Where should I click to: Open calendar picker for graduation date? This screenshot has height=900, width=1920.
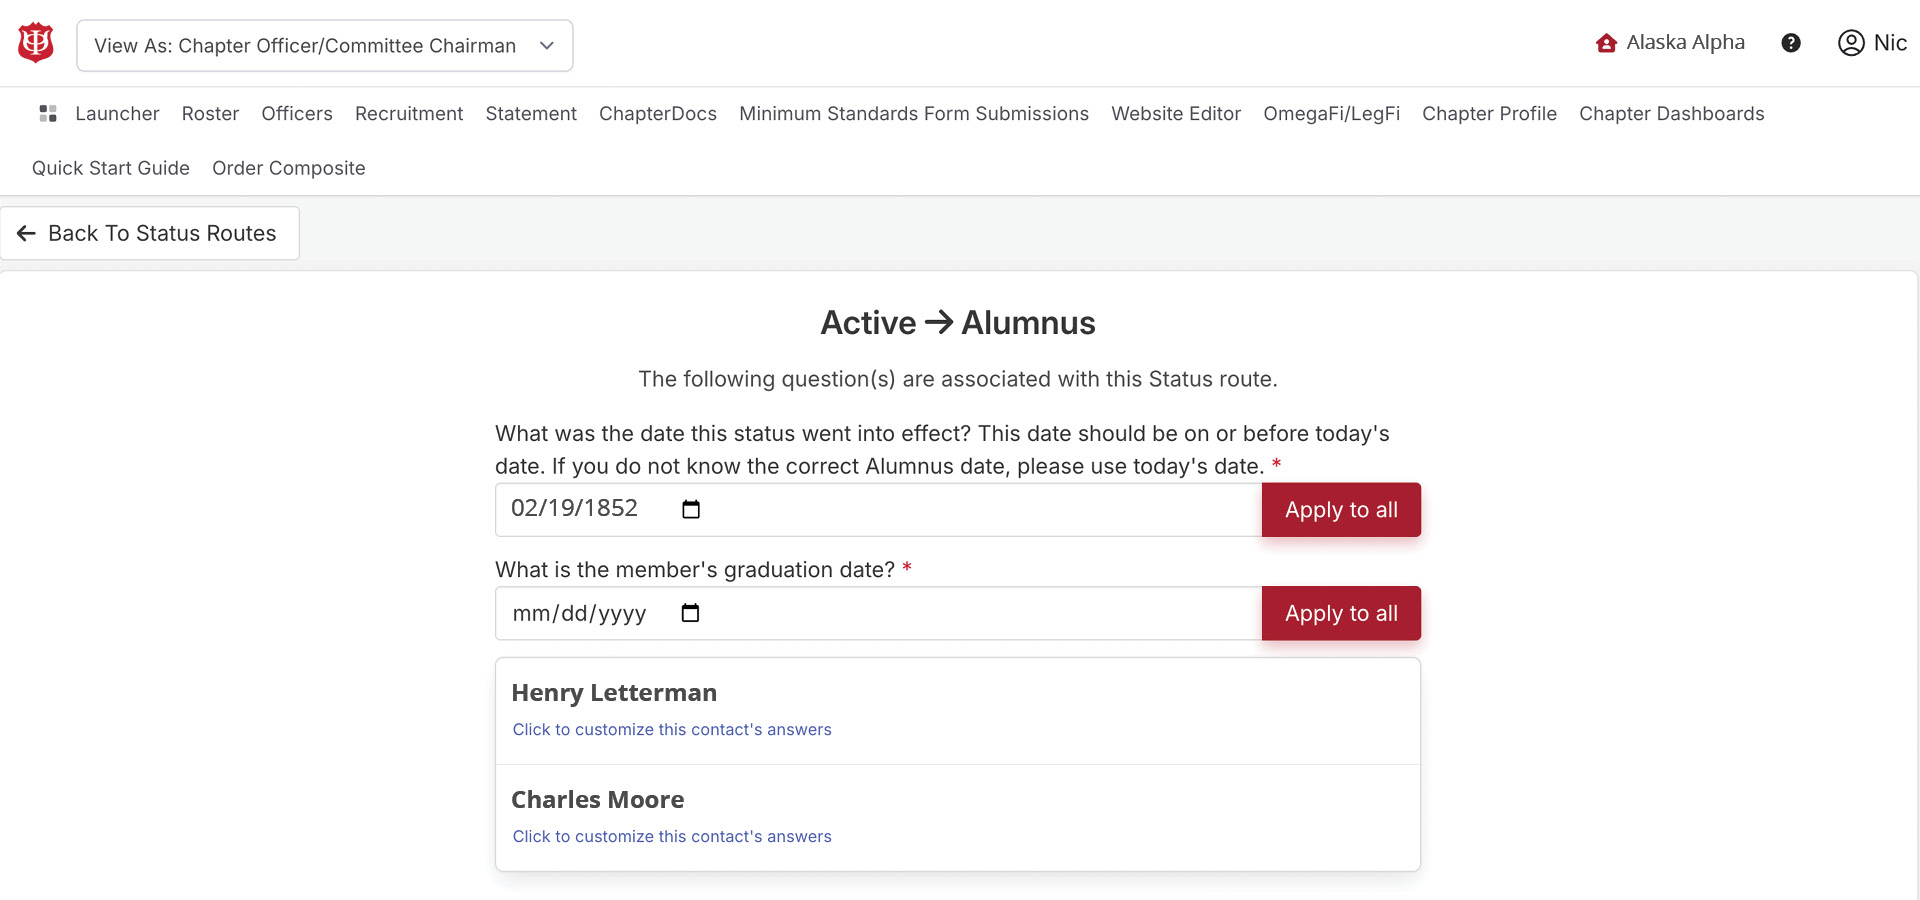pyautogui.click(x=691, y=613)
